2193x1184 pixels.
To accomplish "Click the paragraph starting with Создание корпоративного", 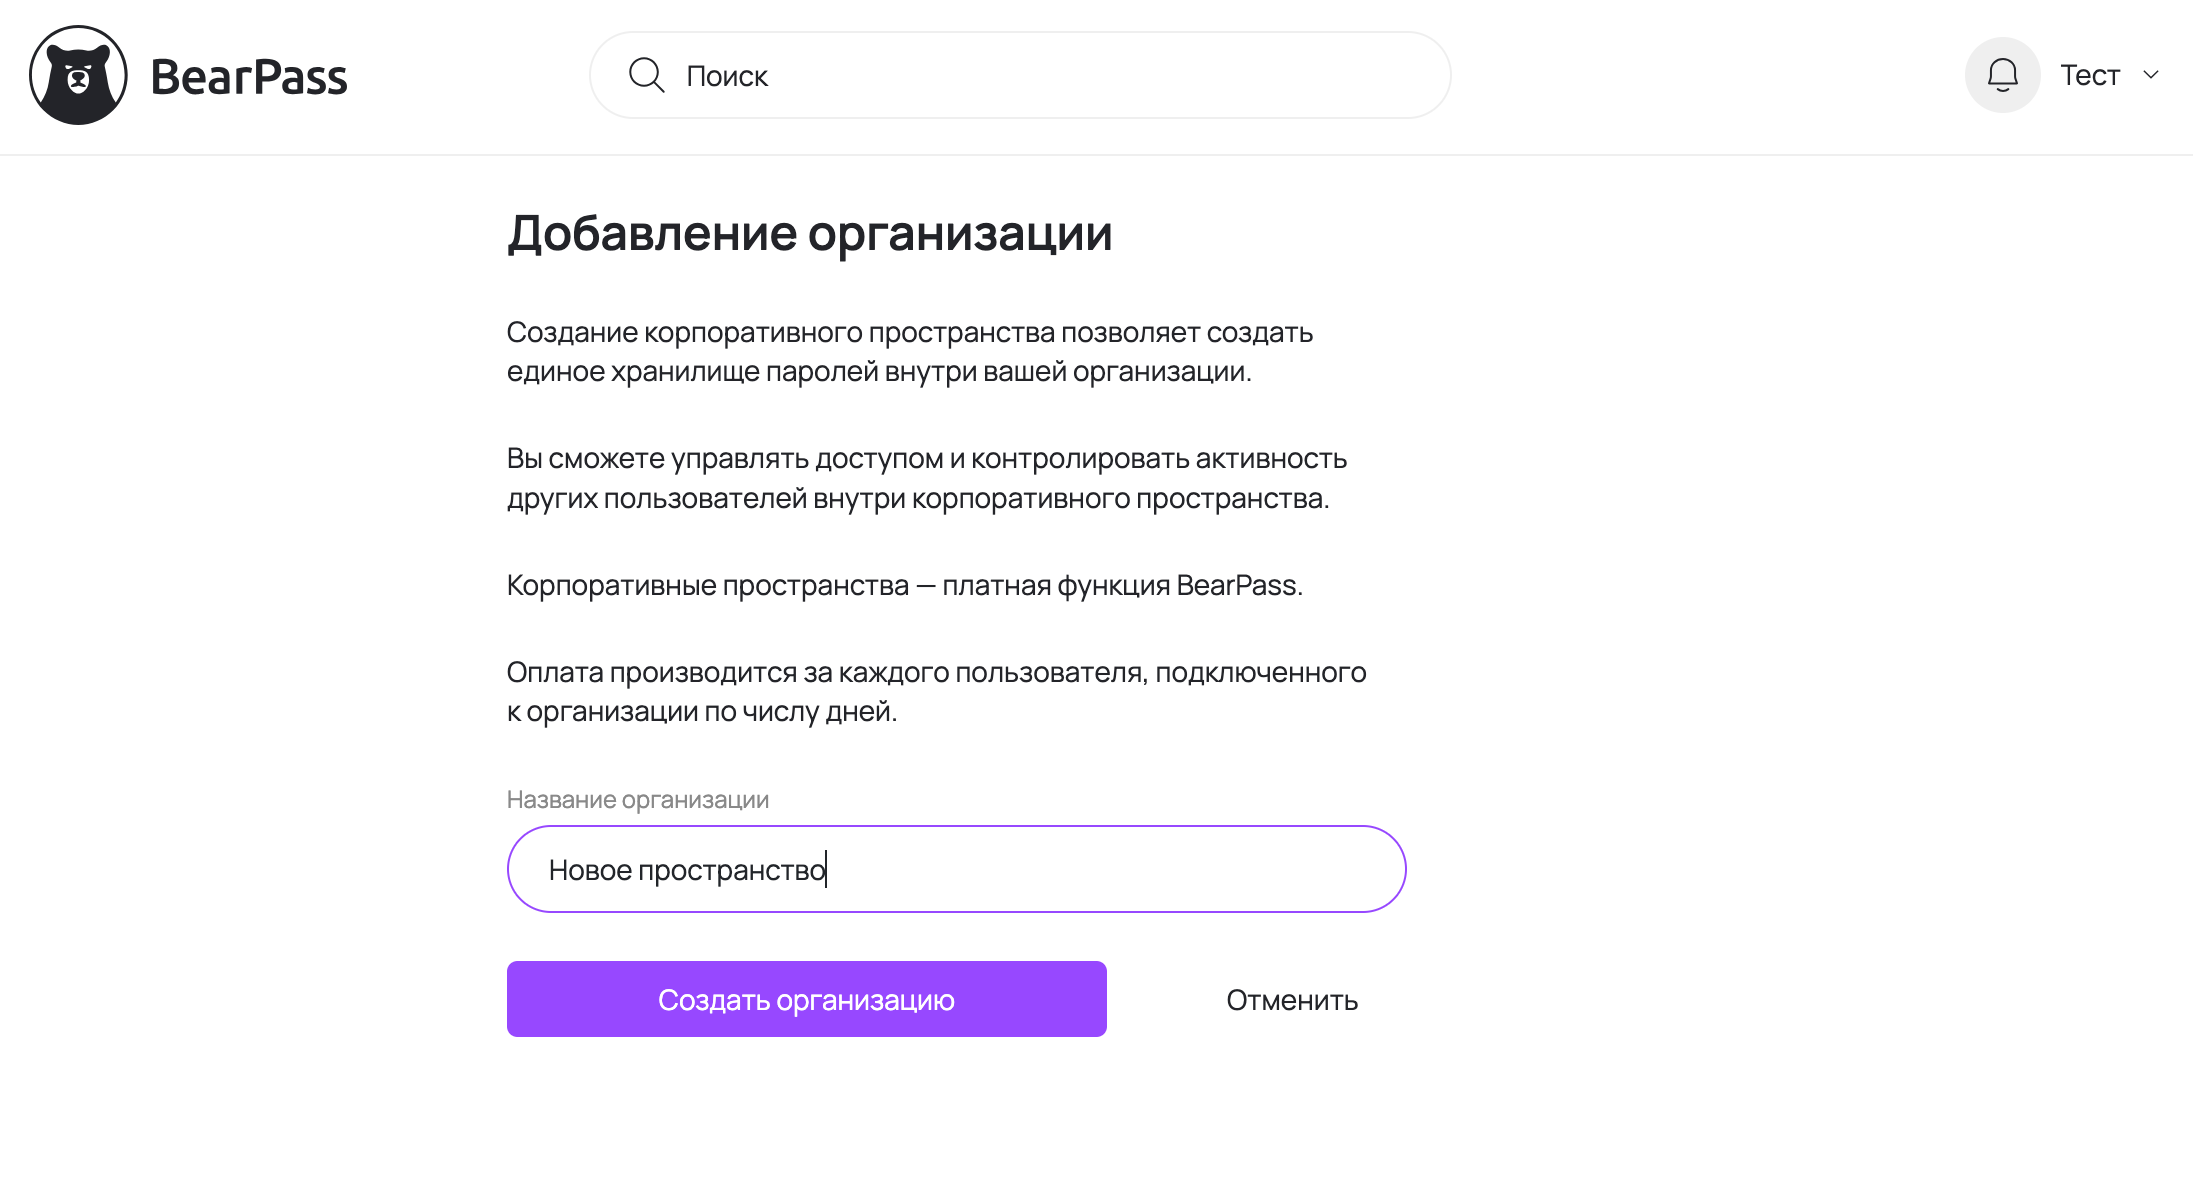I will pos(909,351).
